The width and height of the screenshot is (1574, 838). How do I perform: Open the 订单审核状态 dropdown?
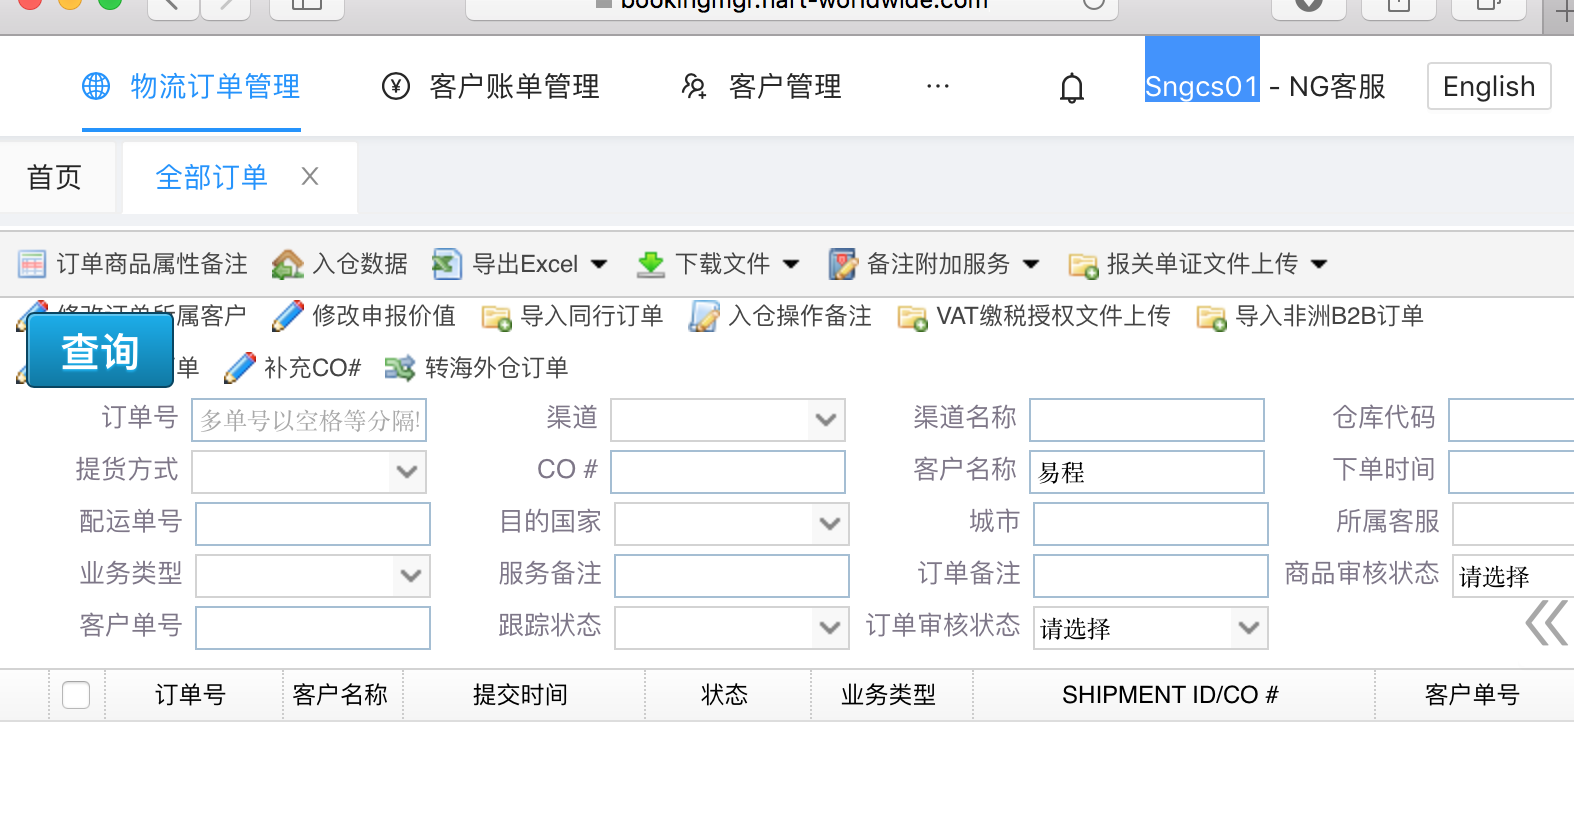(1247, 628)
